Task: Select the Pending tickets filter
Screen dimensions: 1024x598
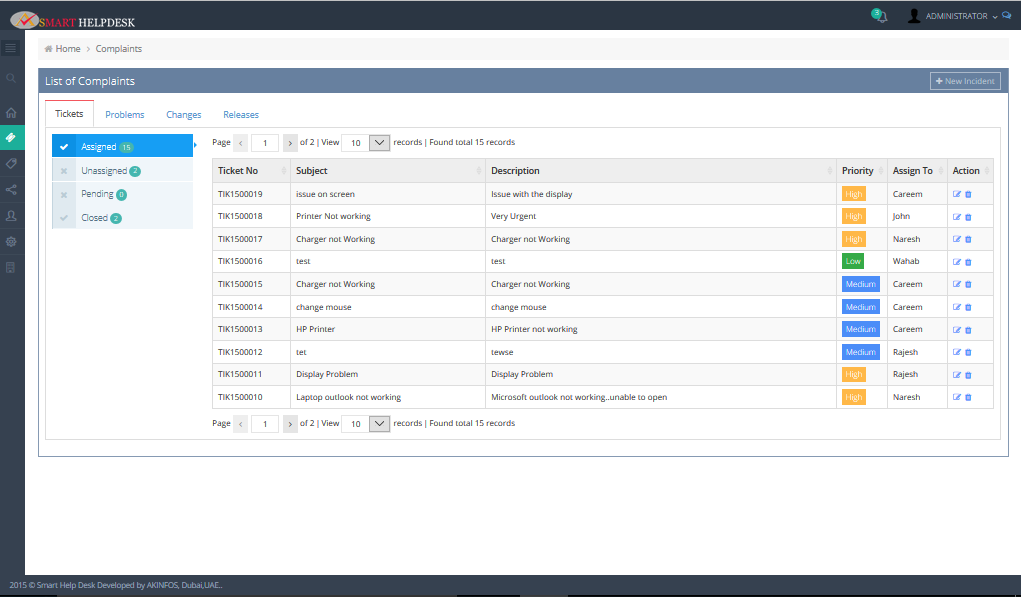Action: click(97, 194)
